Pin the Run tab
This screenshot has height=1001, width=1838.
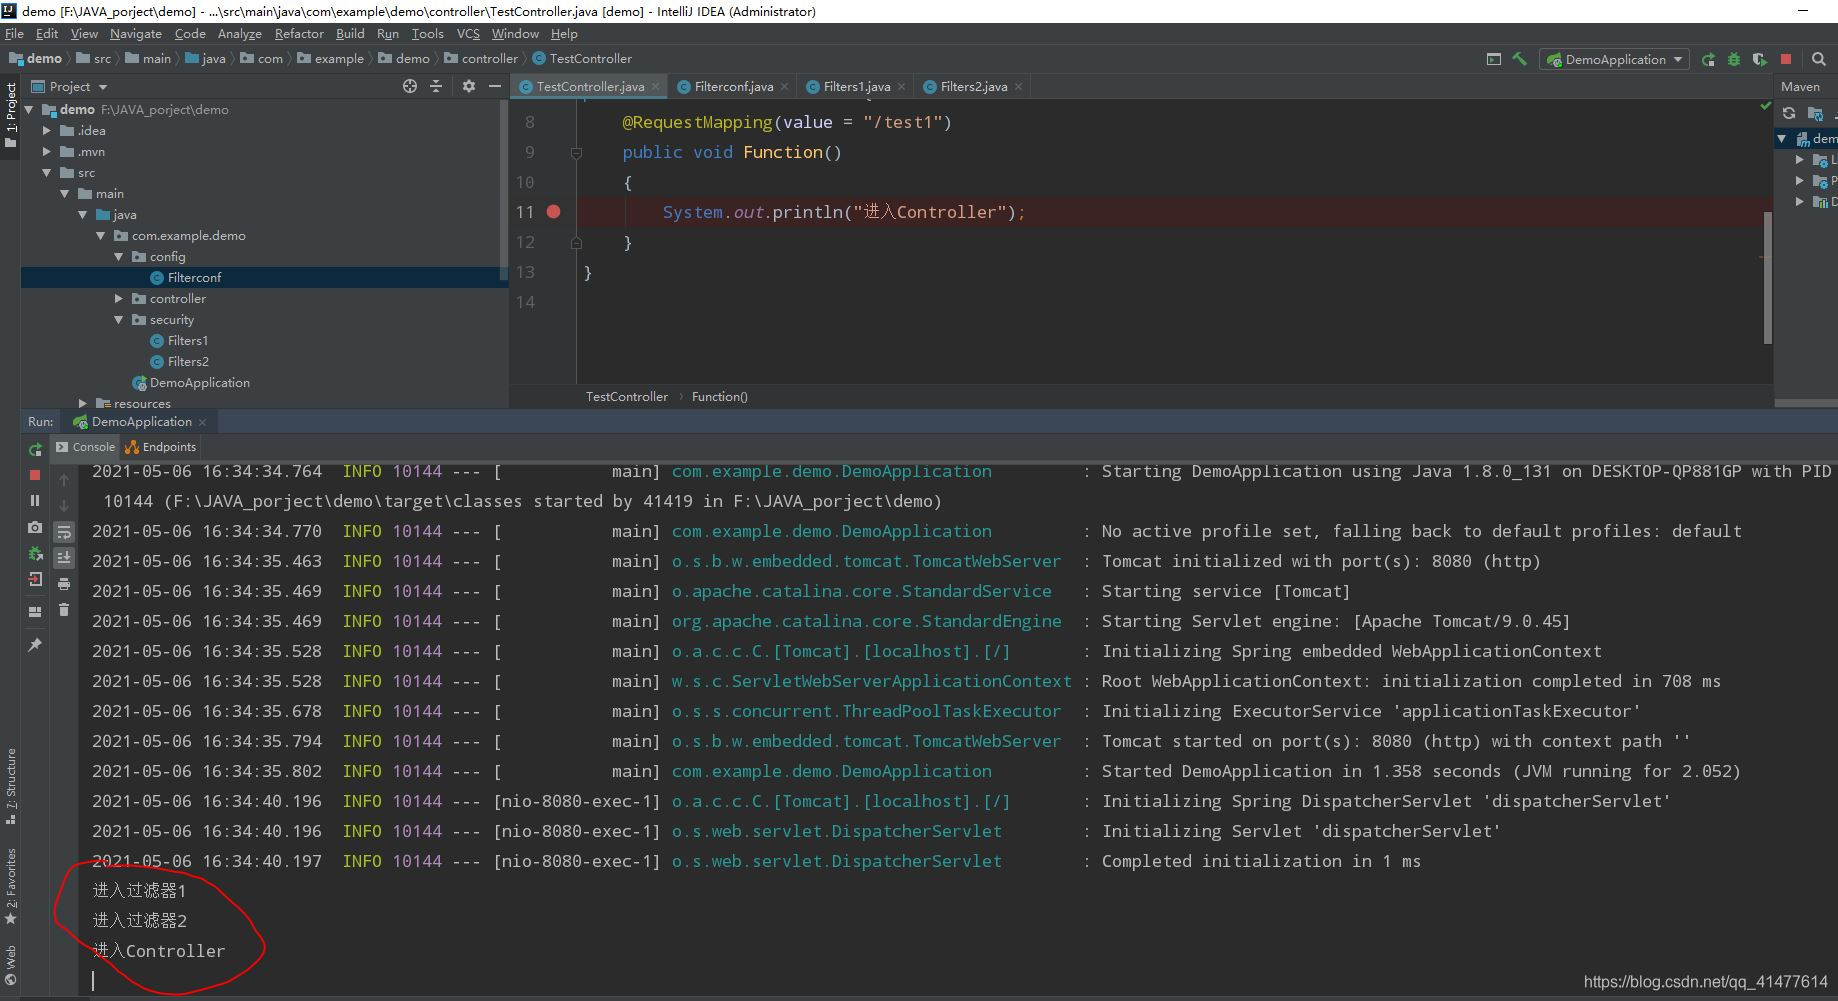pyautogui.click(x=35, y=645)
